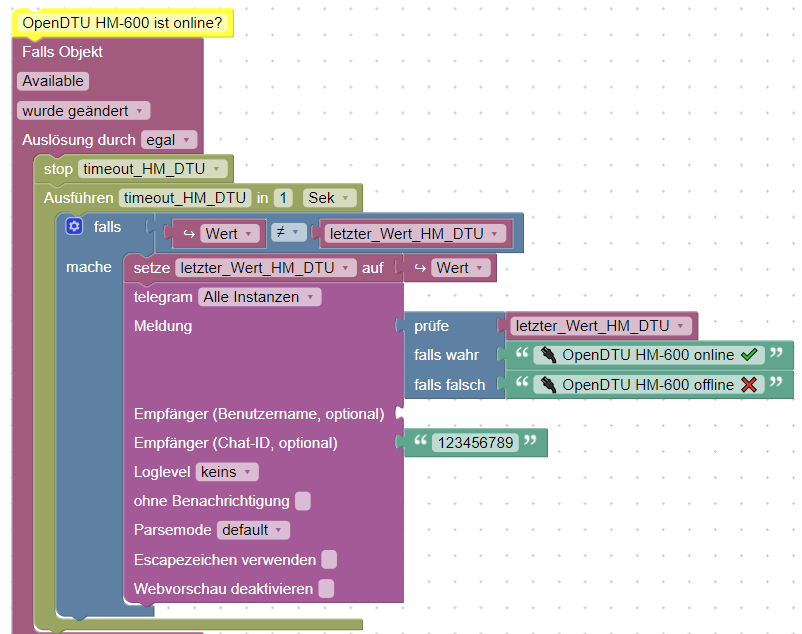
Task: Click the Empfänger (Chat-ID, optional) label
Action: (235, 443)
